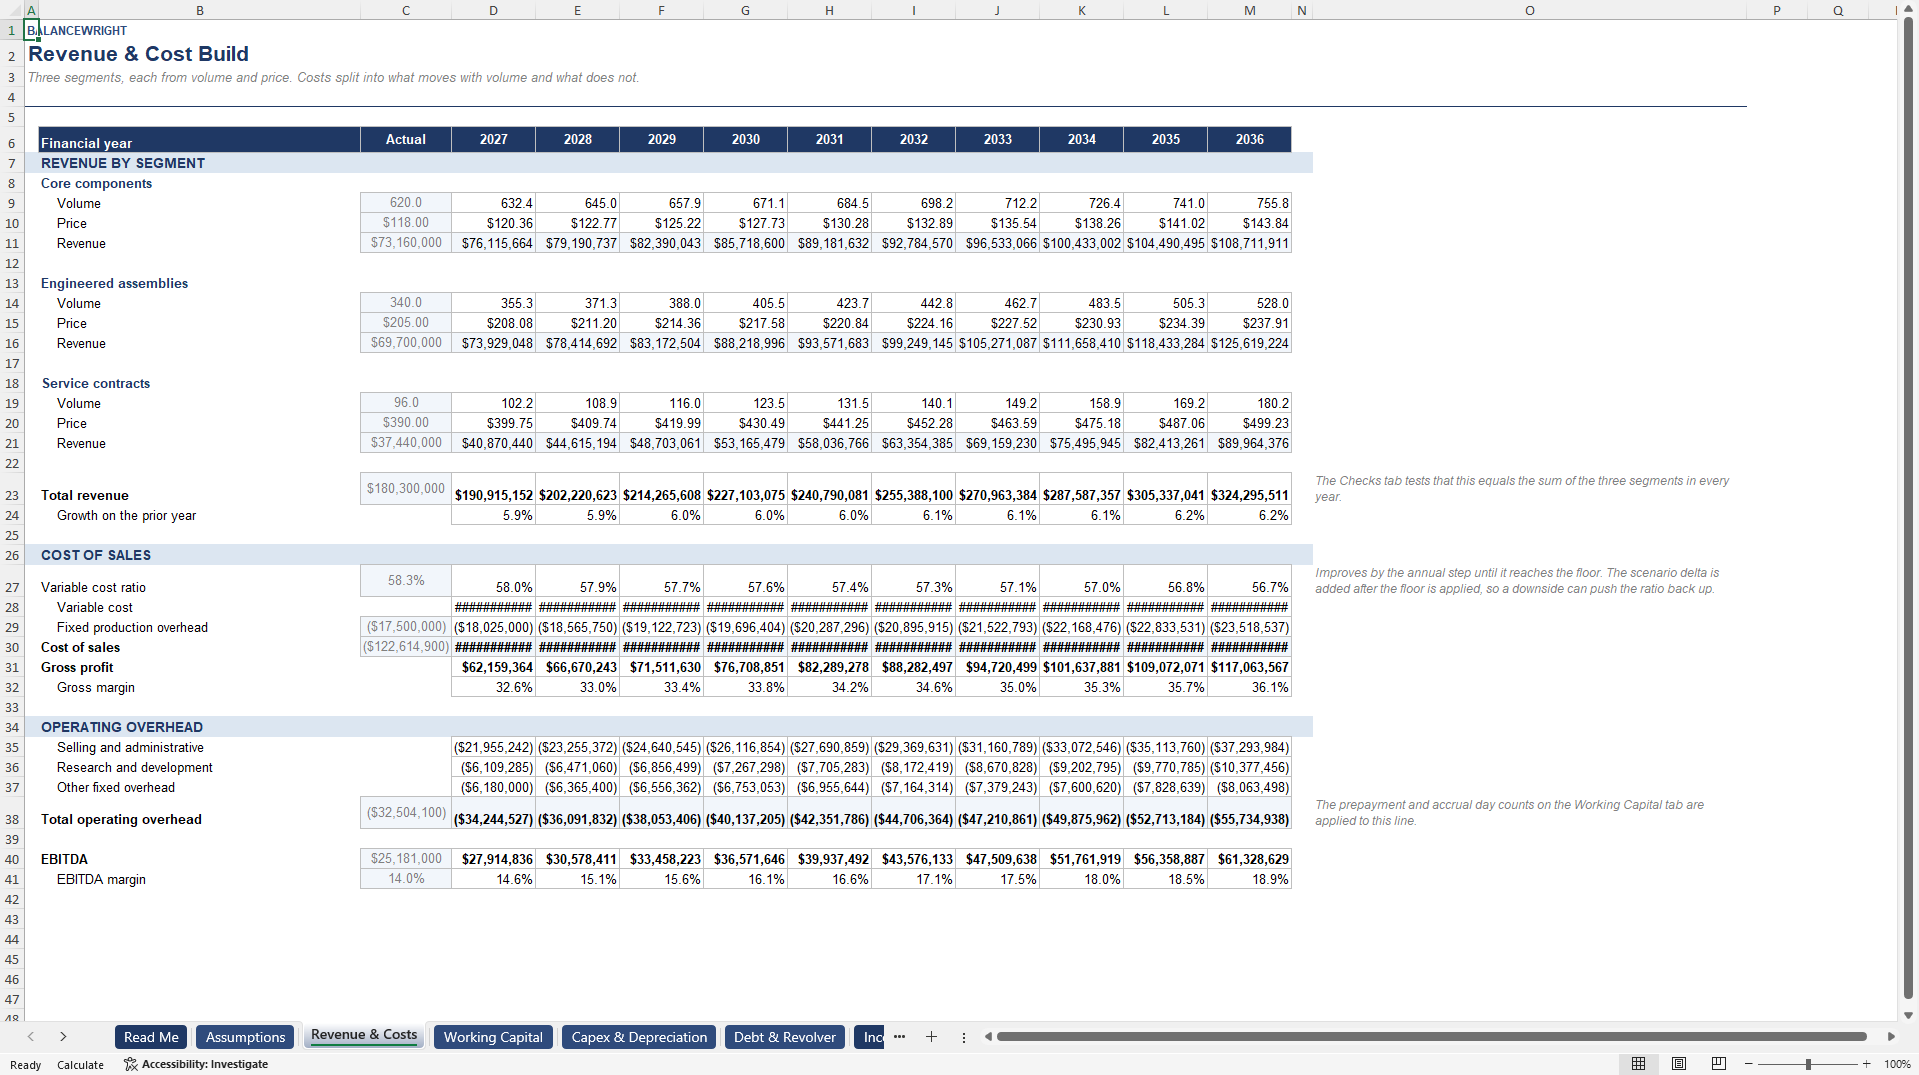
Task: Click the zoom out minus icon
Action: point(1749,1064)
